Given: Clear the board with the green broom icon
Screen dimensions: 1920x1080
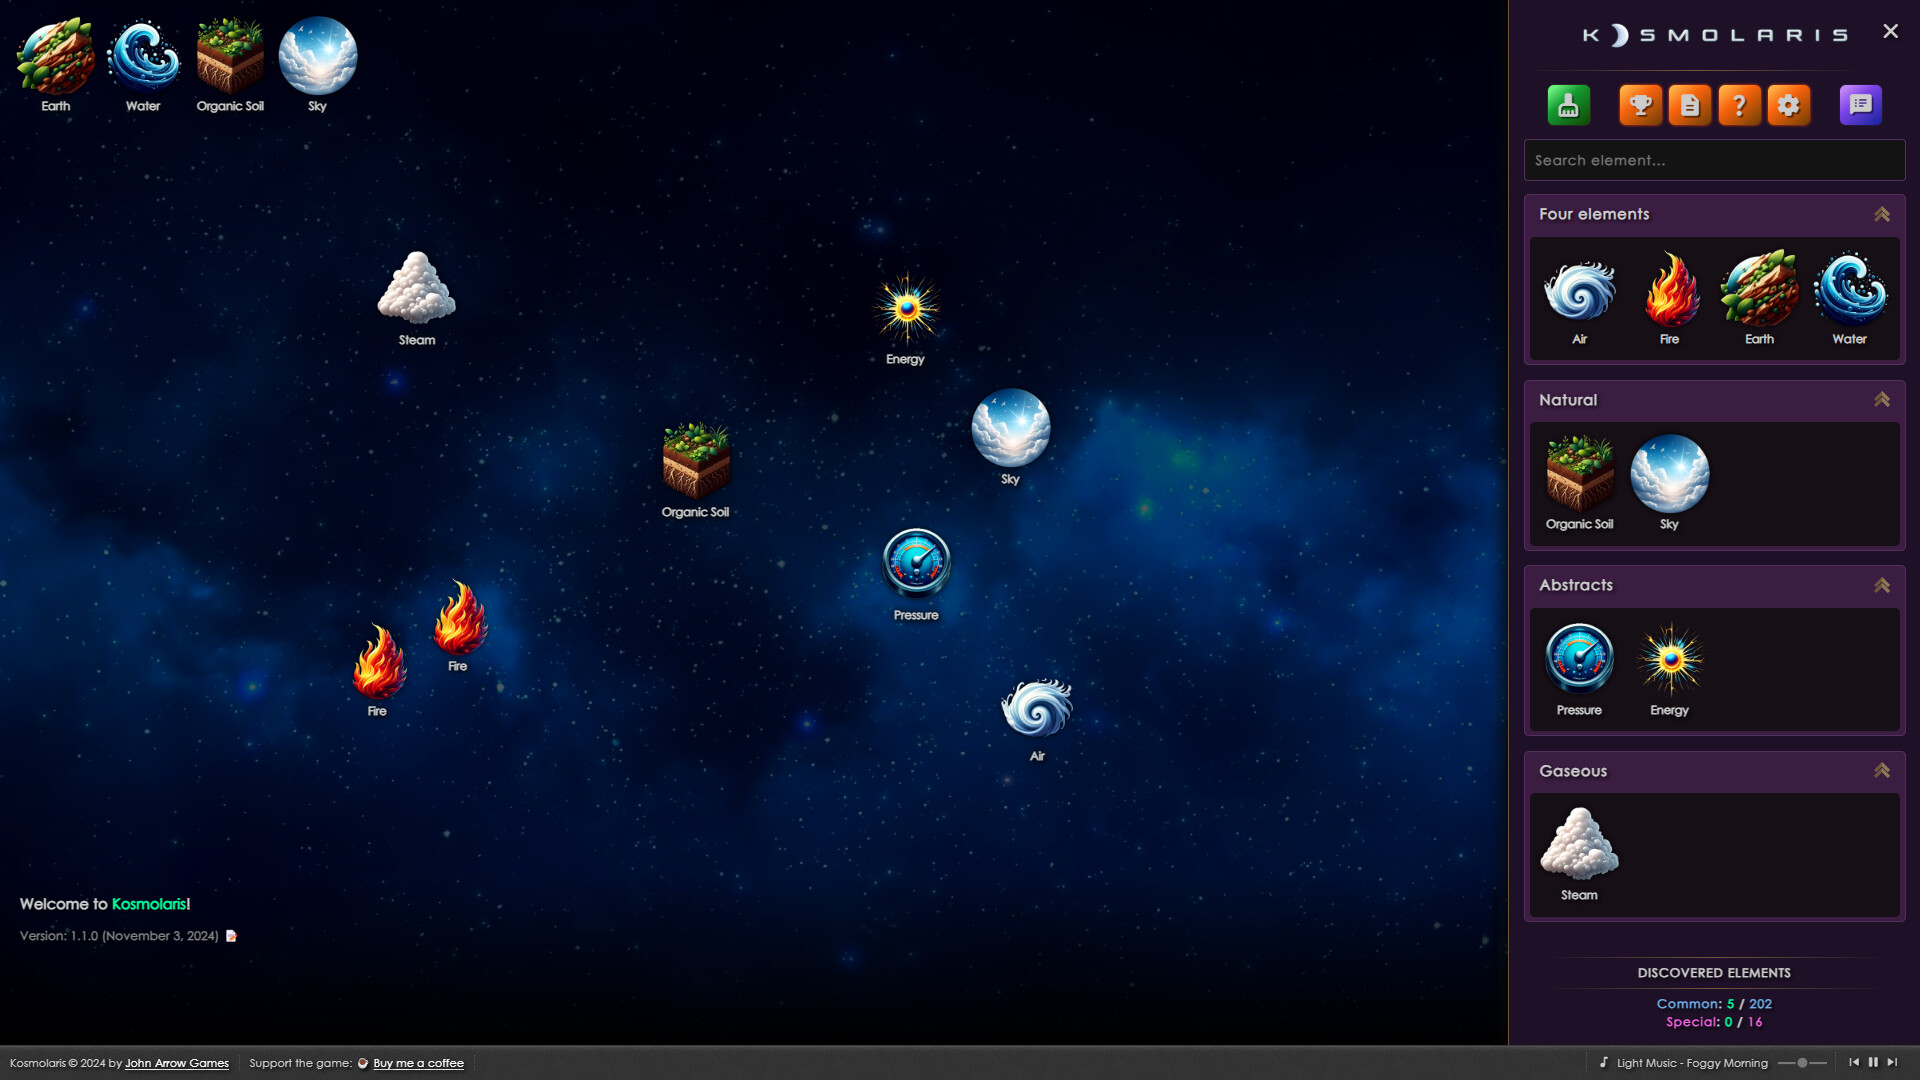Looking at the screenshot, I should (x=1568, y=104).
